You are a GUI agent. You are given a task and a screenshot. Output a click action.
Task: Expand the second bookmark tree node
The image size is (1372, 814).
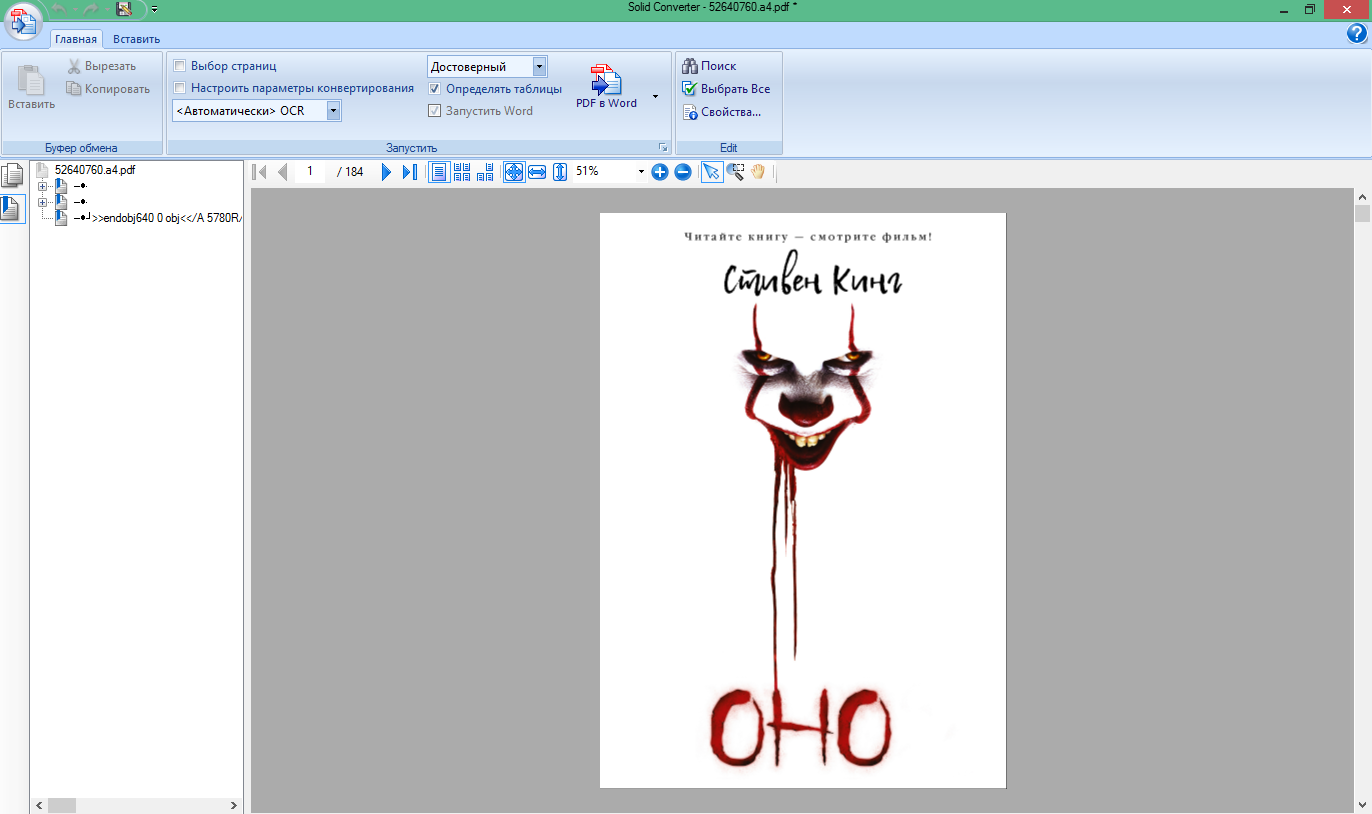pyautogui.click(x=42, y=202)
